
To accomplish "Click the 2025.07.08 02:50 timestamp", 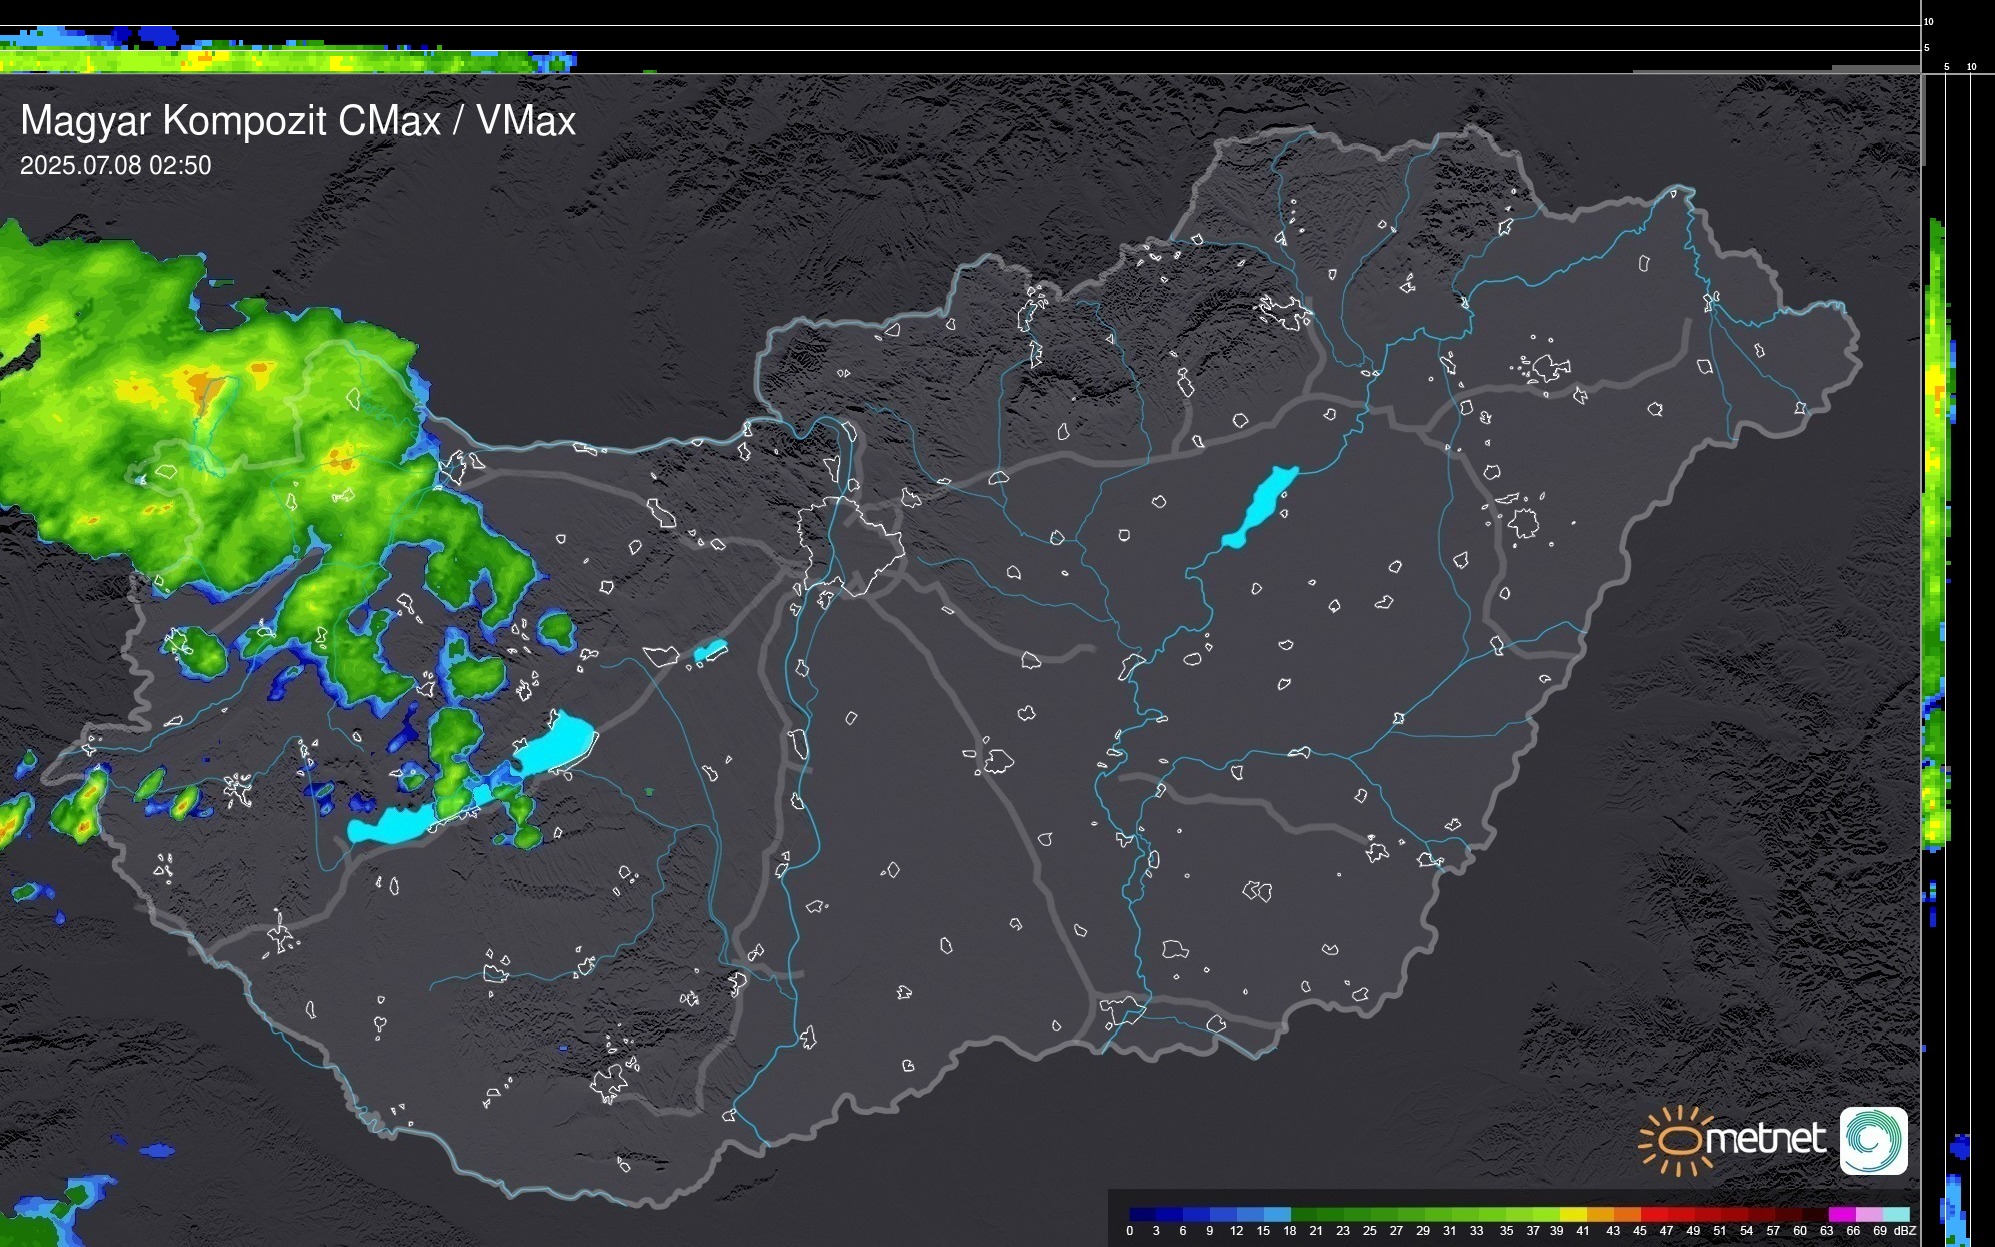I will 115,165.
